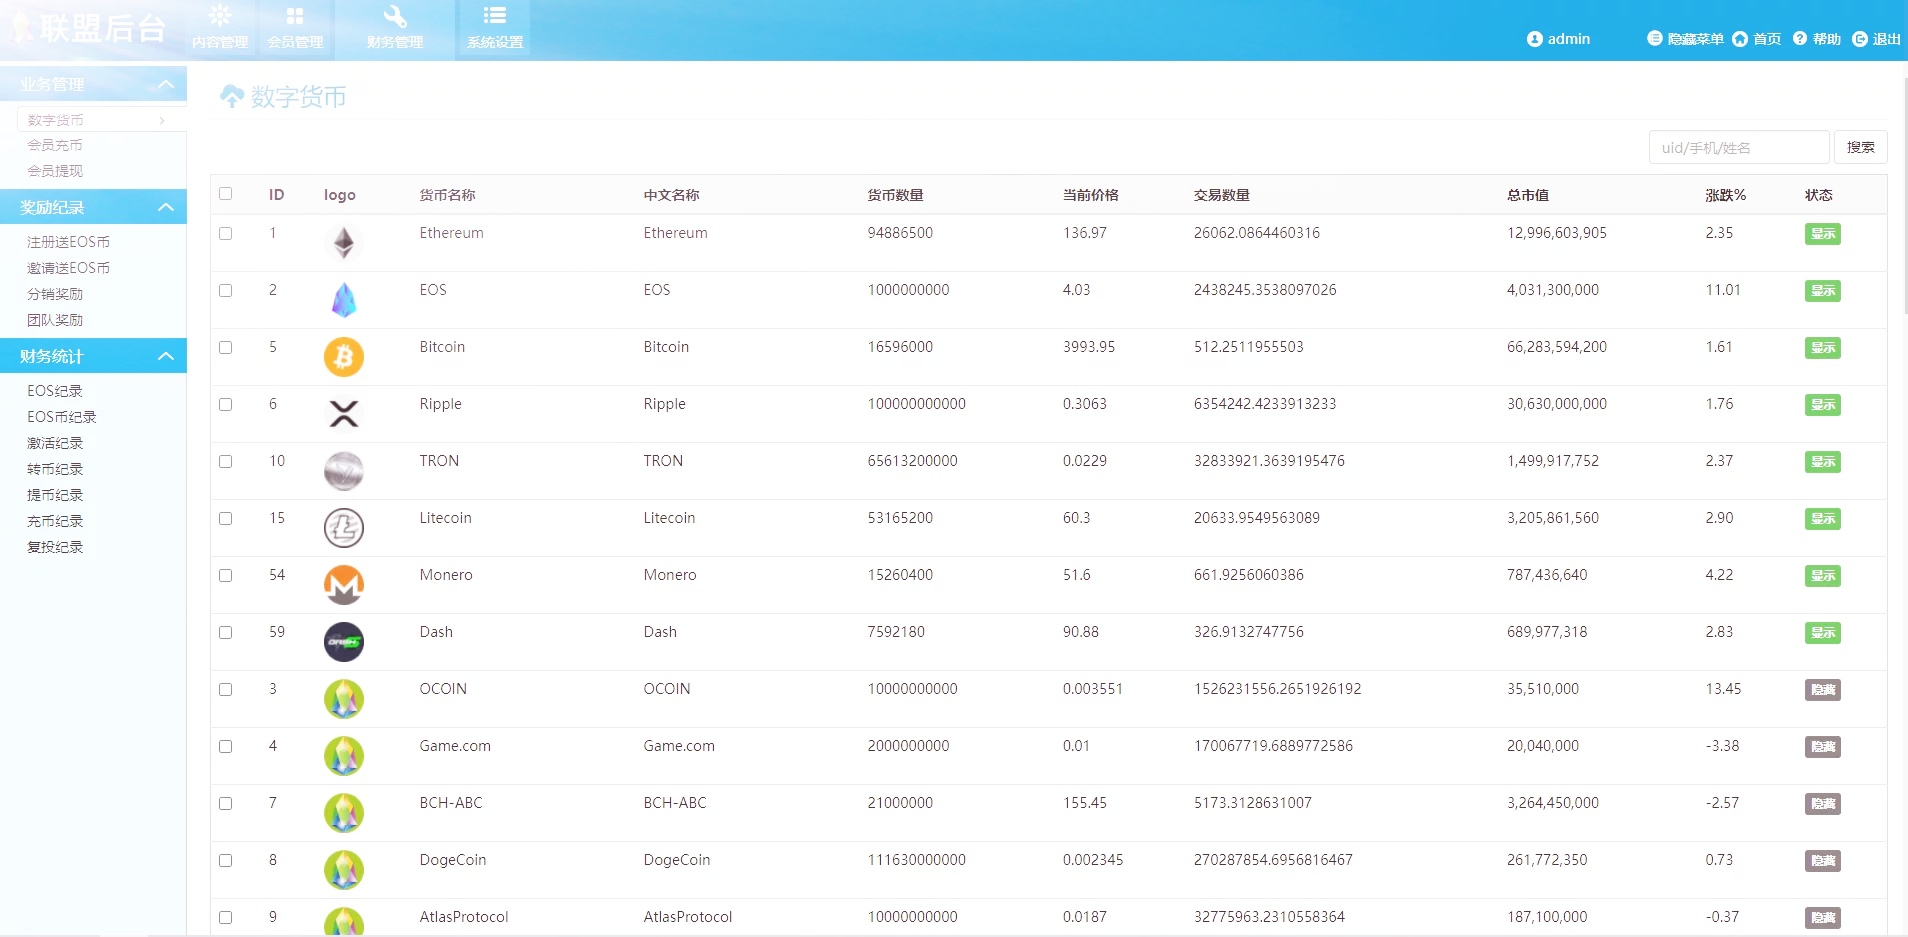Screen dimensions: 1908x937
Task: Click the Dash logo icon
Action: tap(344, 642)
